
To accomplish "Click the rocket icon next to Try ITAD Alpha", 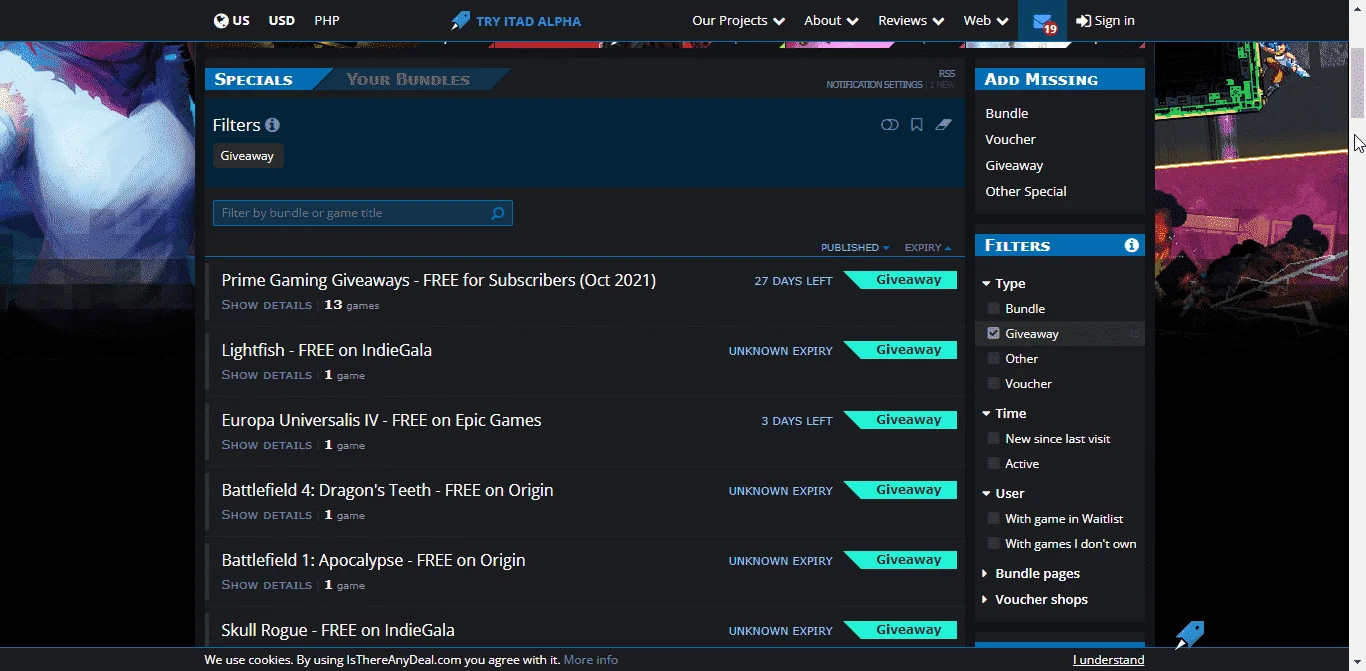I will tap(460, 20).
